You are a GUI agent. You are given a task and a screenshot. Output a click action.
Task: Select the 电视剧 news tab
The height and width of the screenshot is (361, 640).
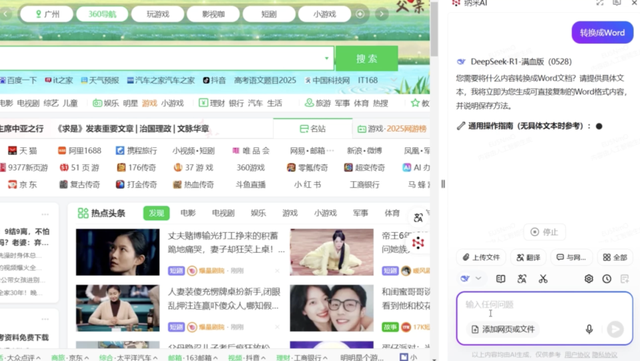(223, 213)
